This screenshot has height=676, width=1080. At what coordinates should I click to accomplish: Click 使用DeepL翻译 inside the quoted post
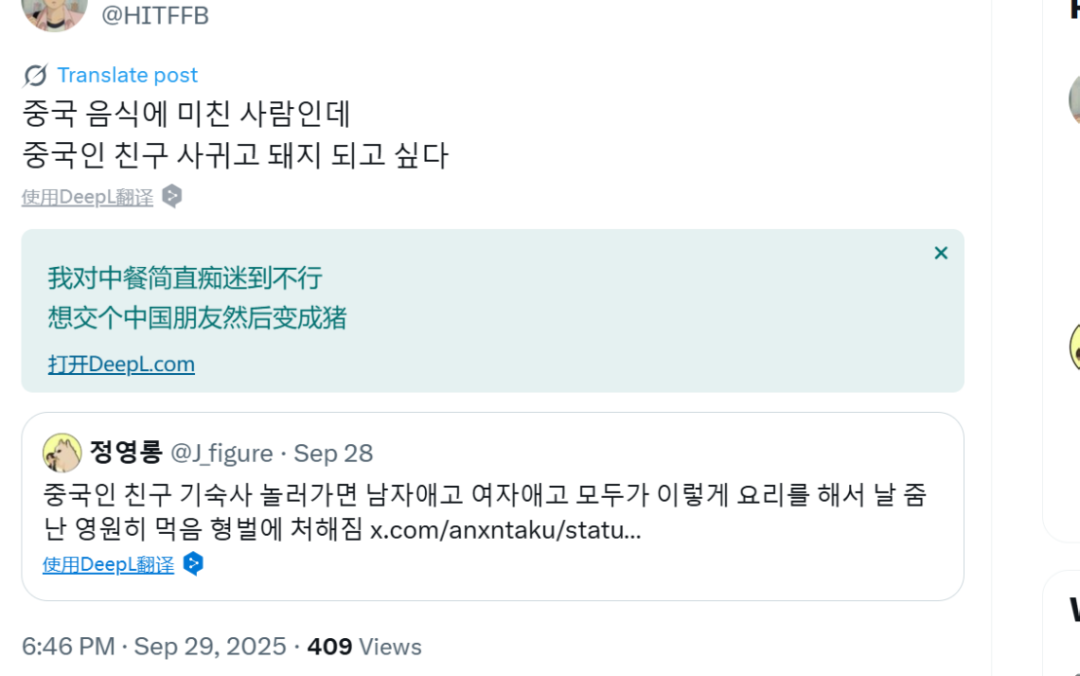(108, 565)
